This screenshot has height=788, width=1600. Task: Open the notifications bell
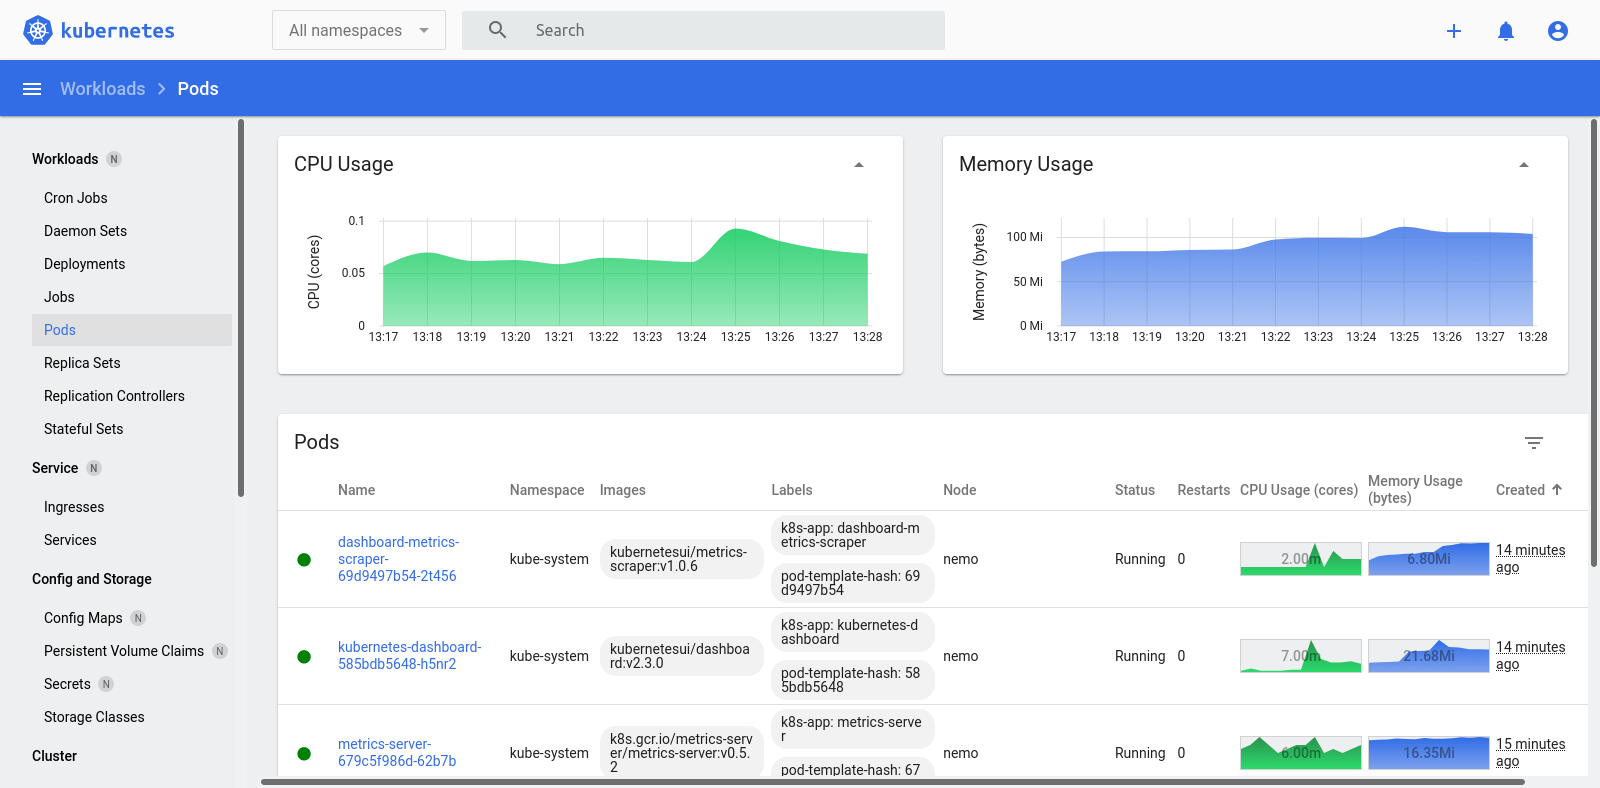(x=1506, y=31)
